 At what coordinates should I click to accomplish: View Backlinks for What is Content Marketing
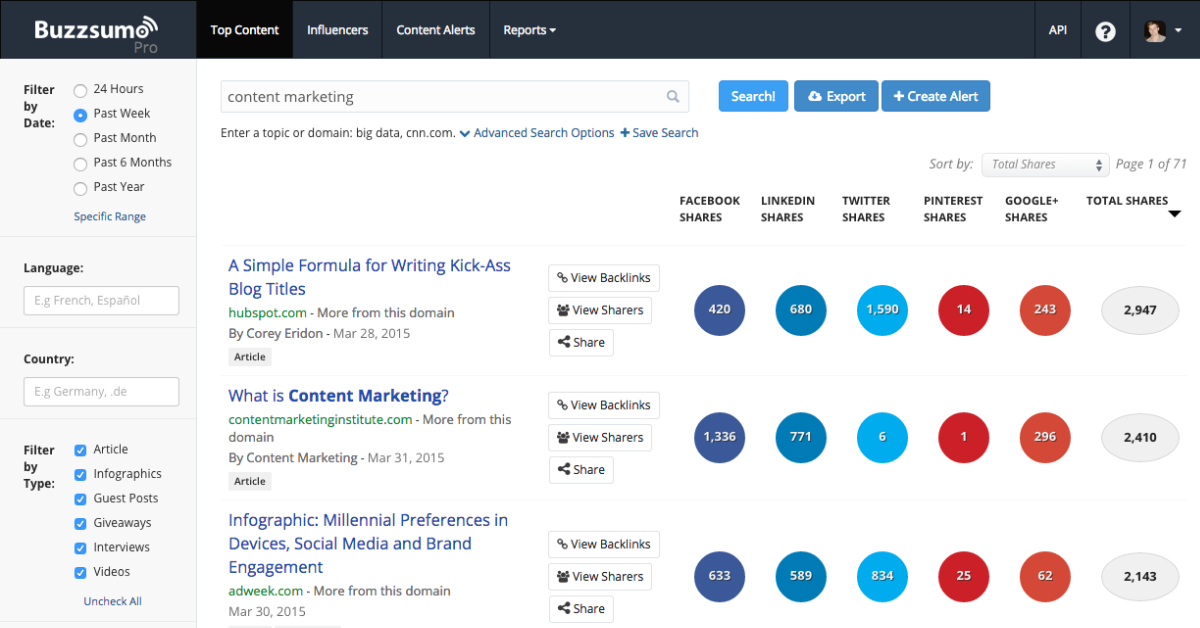(604, 405)
